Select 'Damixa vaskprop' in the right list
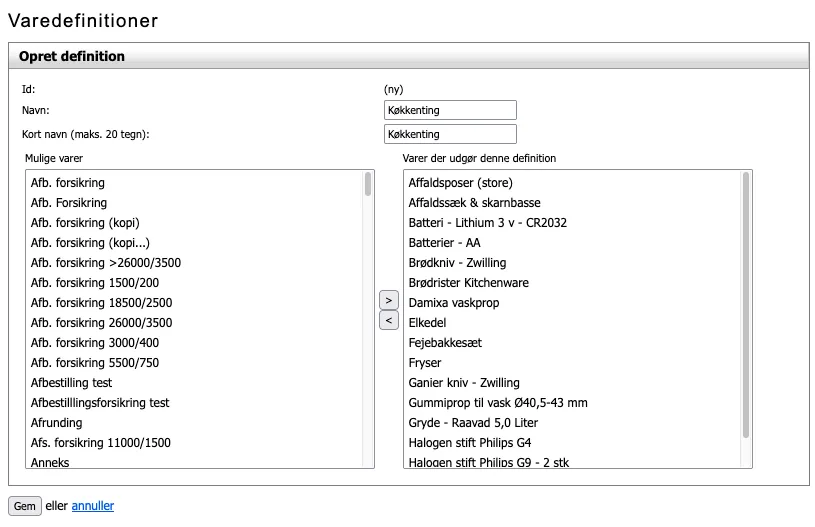Screen dimensions: 815x527 (453, 303)
